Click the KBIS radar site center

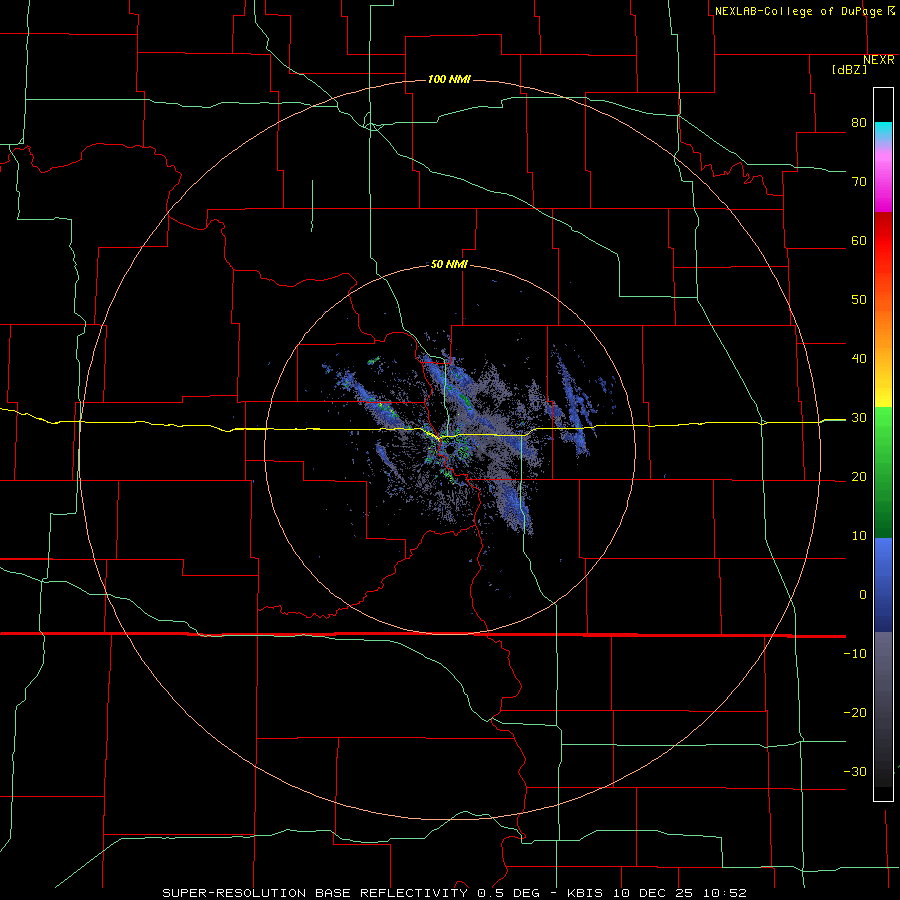coord(449,449)
